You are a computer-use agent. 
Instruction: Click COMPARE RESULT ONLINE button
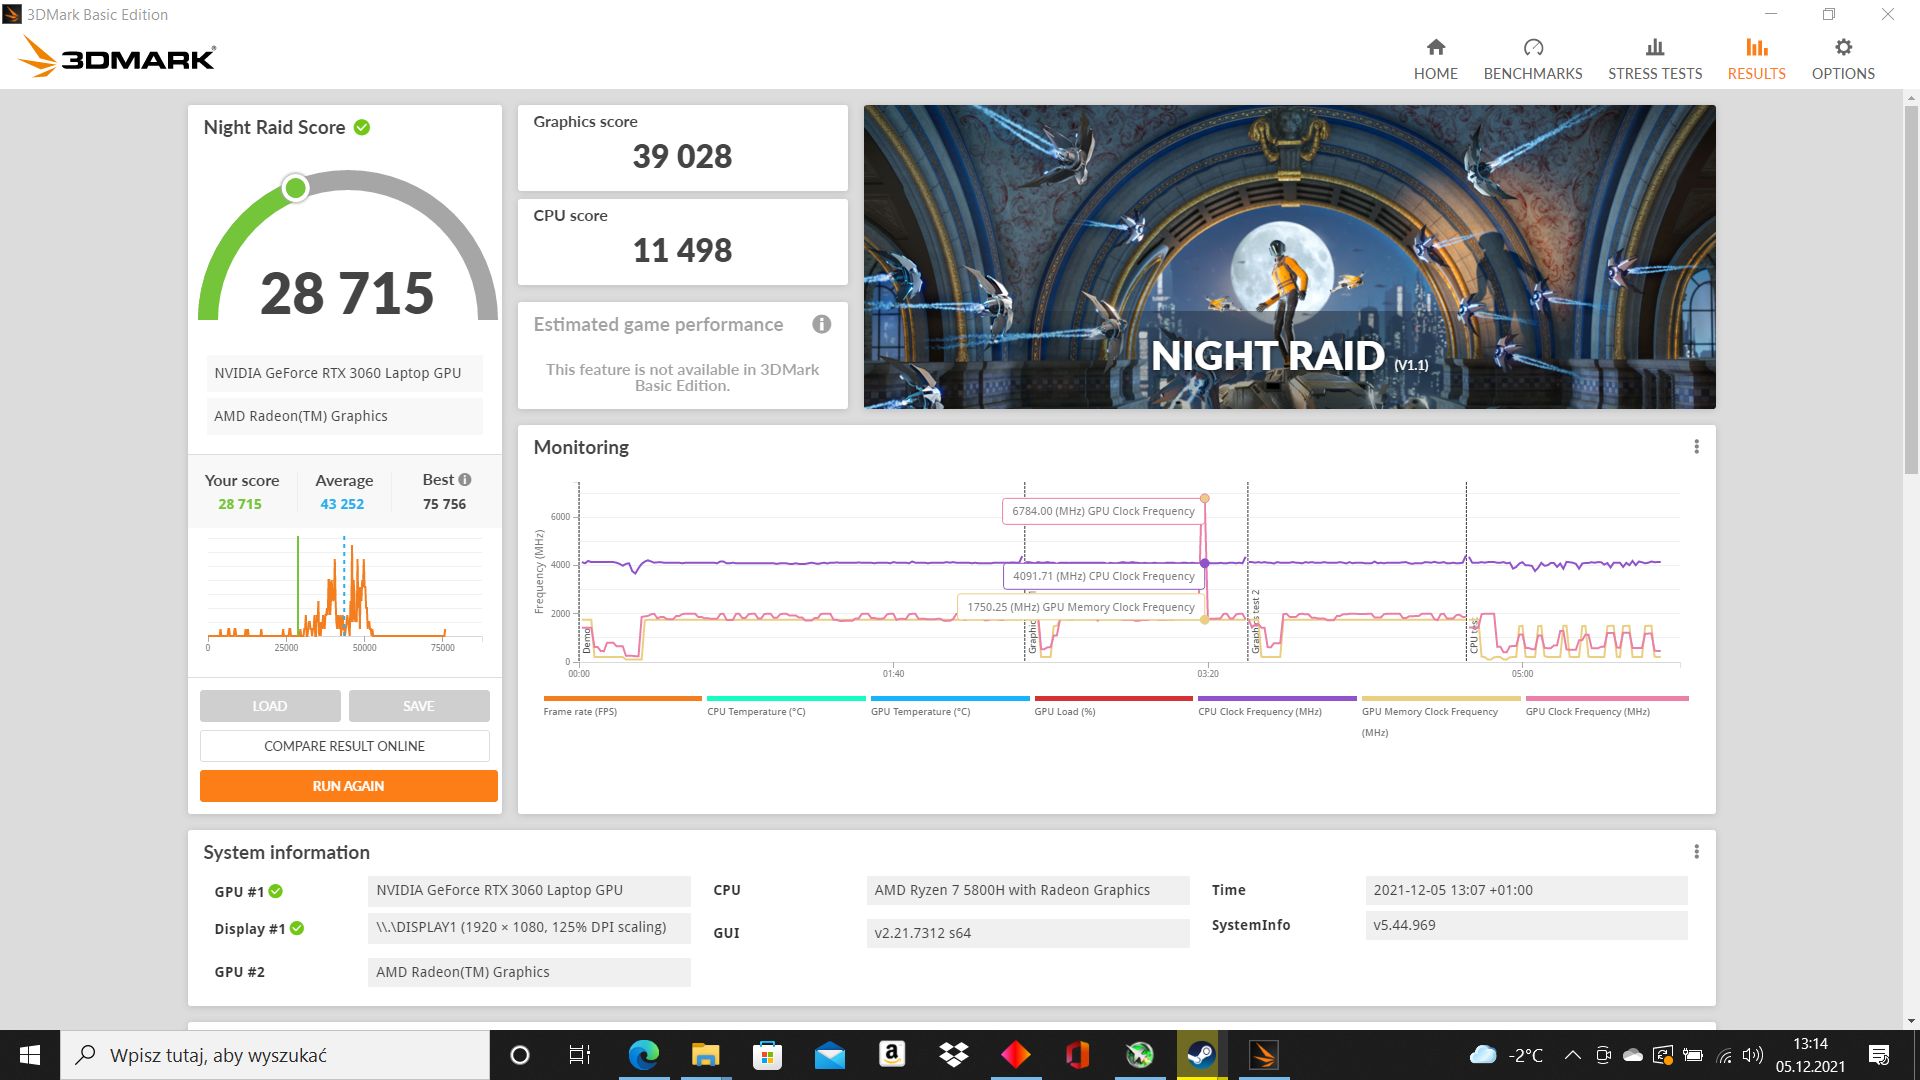[344, 746]
